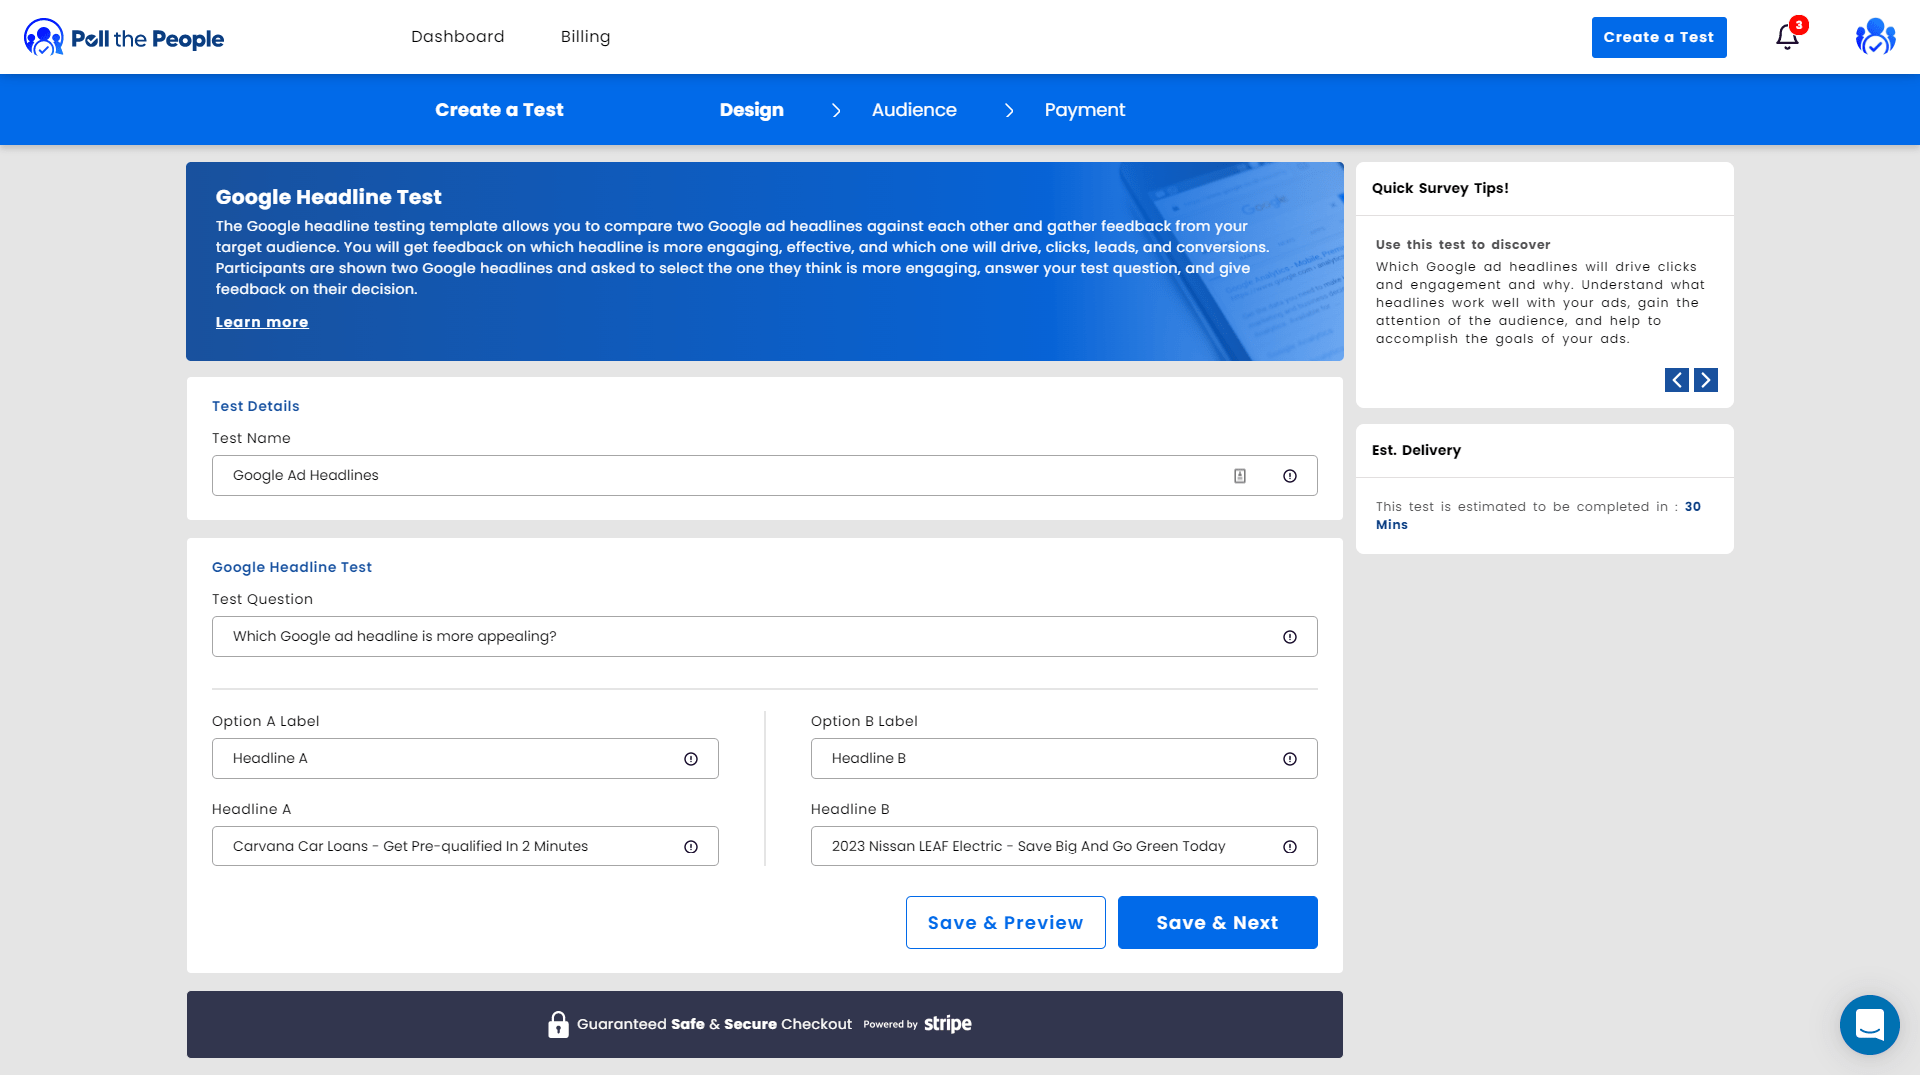Open the chat support widget
The image size is (1920, 1076).
click(x=1869, y=1024)
